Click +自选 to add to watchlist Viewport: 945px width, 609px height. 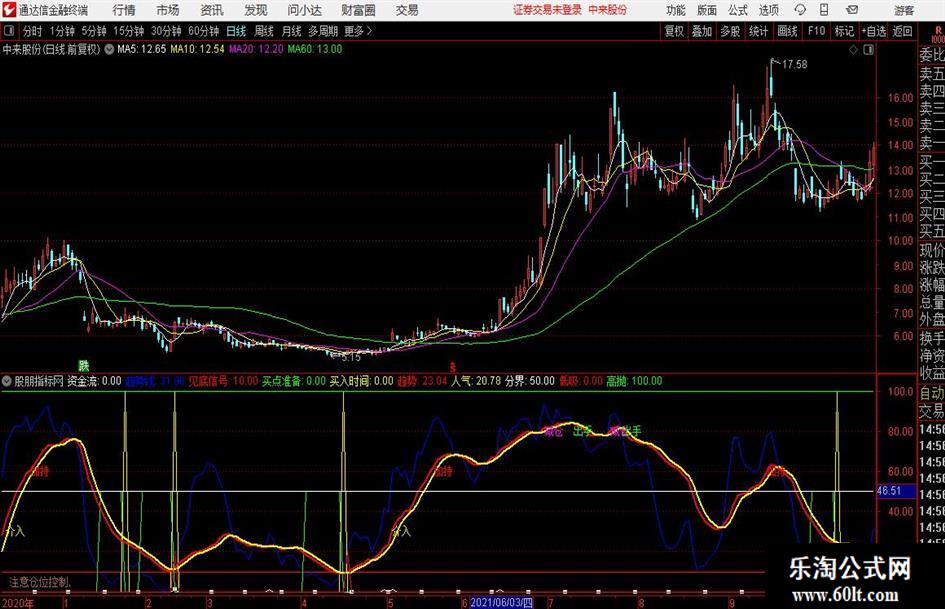point(873,31)
